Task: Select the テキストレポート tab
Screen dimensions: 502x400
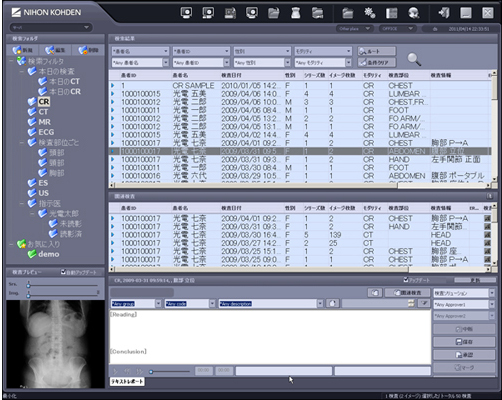Action: click(127, 381)
